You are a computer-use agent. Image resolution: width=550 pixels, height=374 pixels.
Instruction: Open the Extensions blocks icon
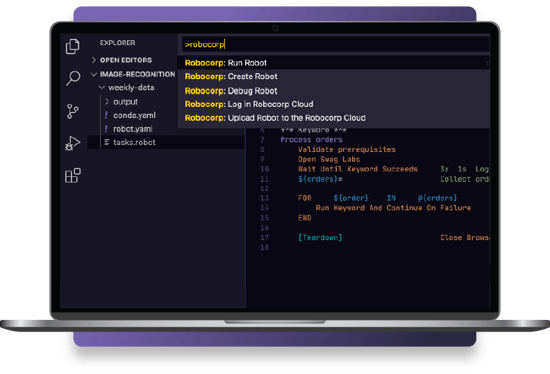(73, 175)
